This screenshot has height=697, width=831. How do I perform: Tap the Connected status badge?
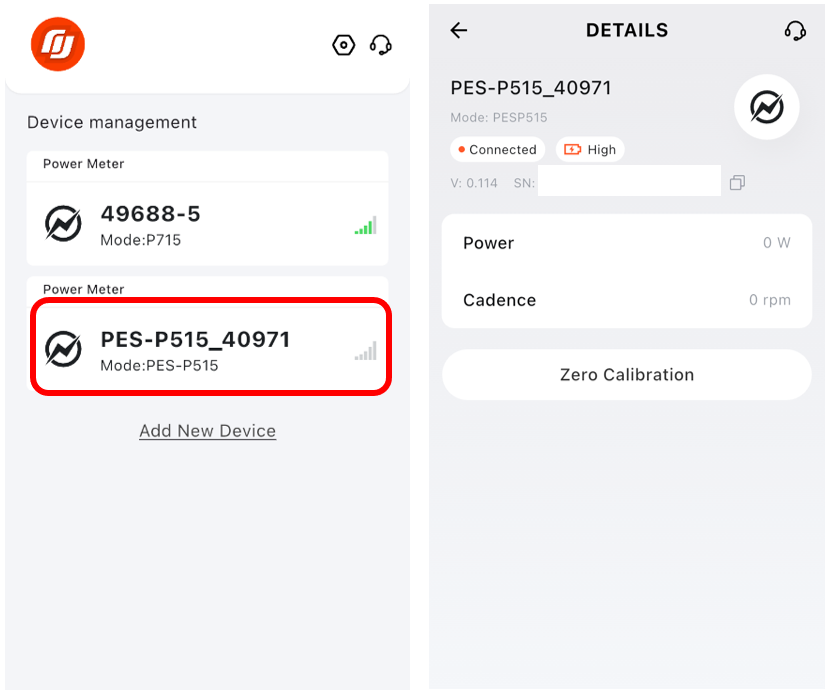[x=497, y=149]
